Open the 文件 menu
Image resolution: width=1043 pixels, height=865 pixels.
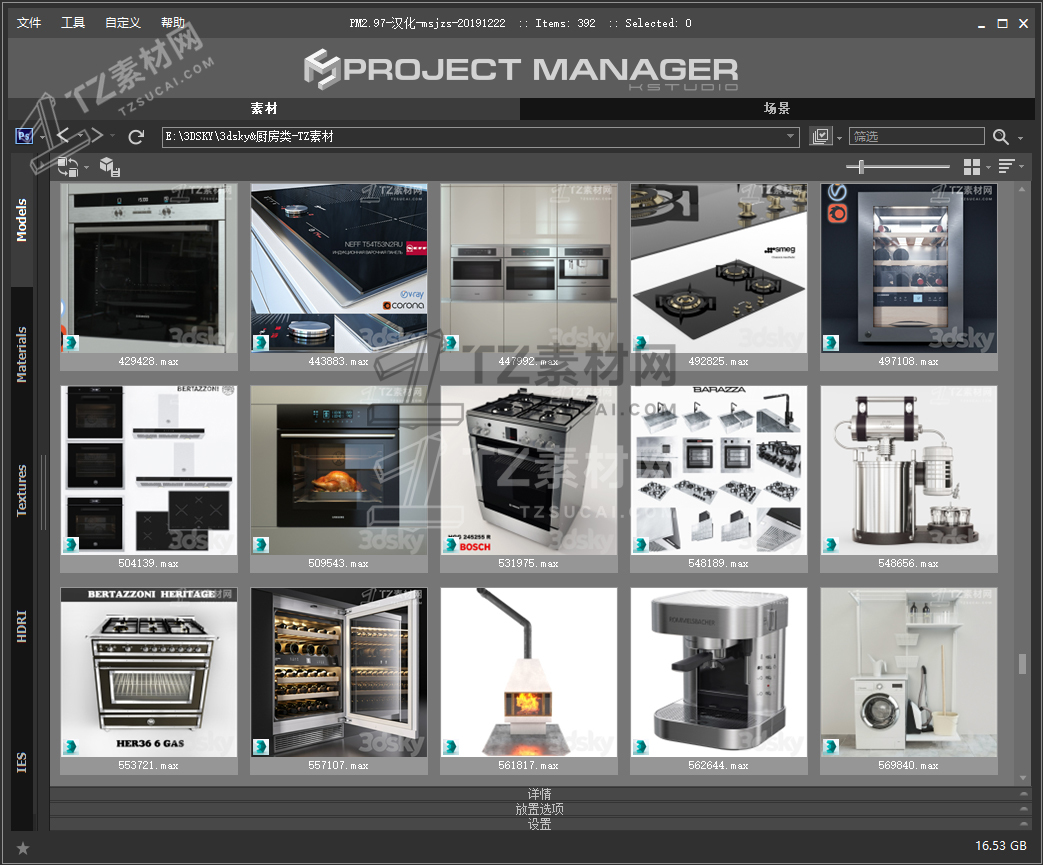(29, 23)
